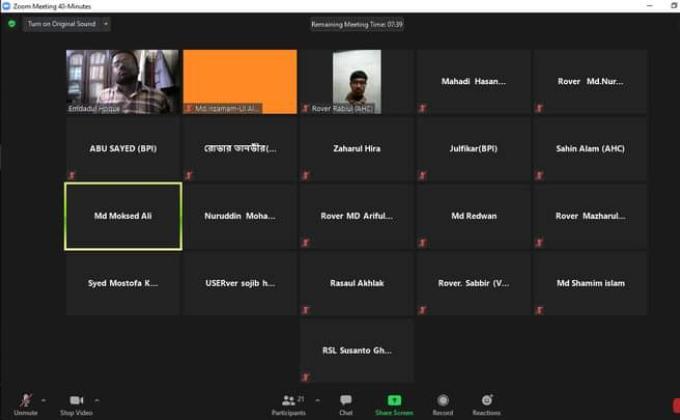
Task: Click muted mic icon on Rover Rabiul tile
Action: pos(306,108)
